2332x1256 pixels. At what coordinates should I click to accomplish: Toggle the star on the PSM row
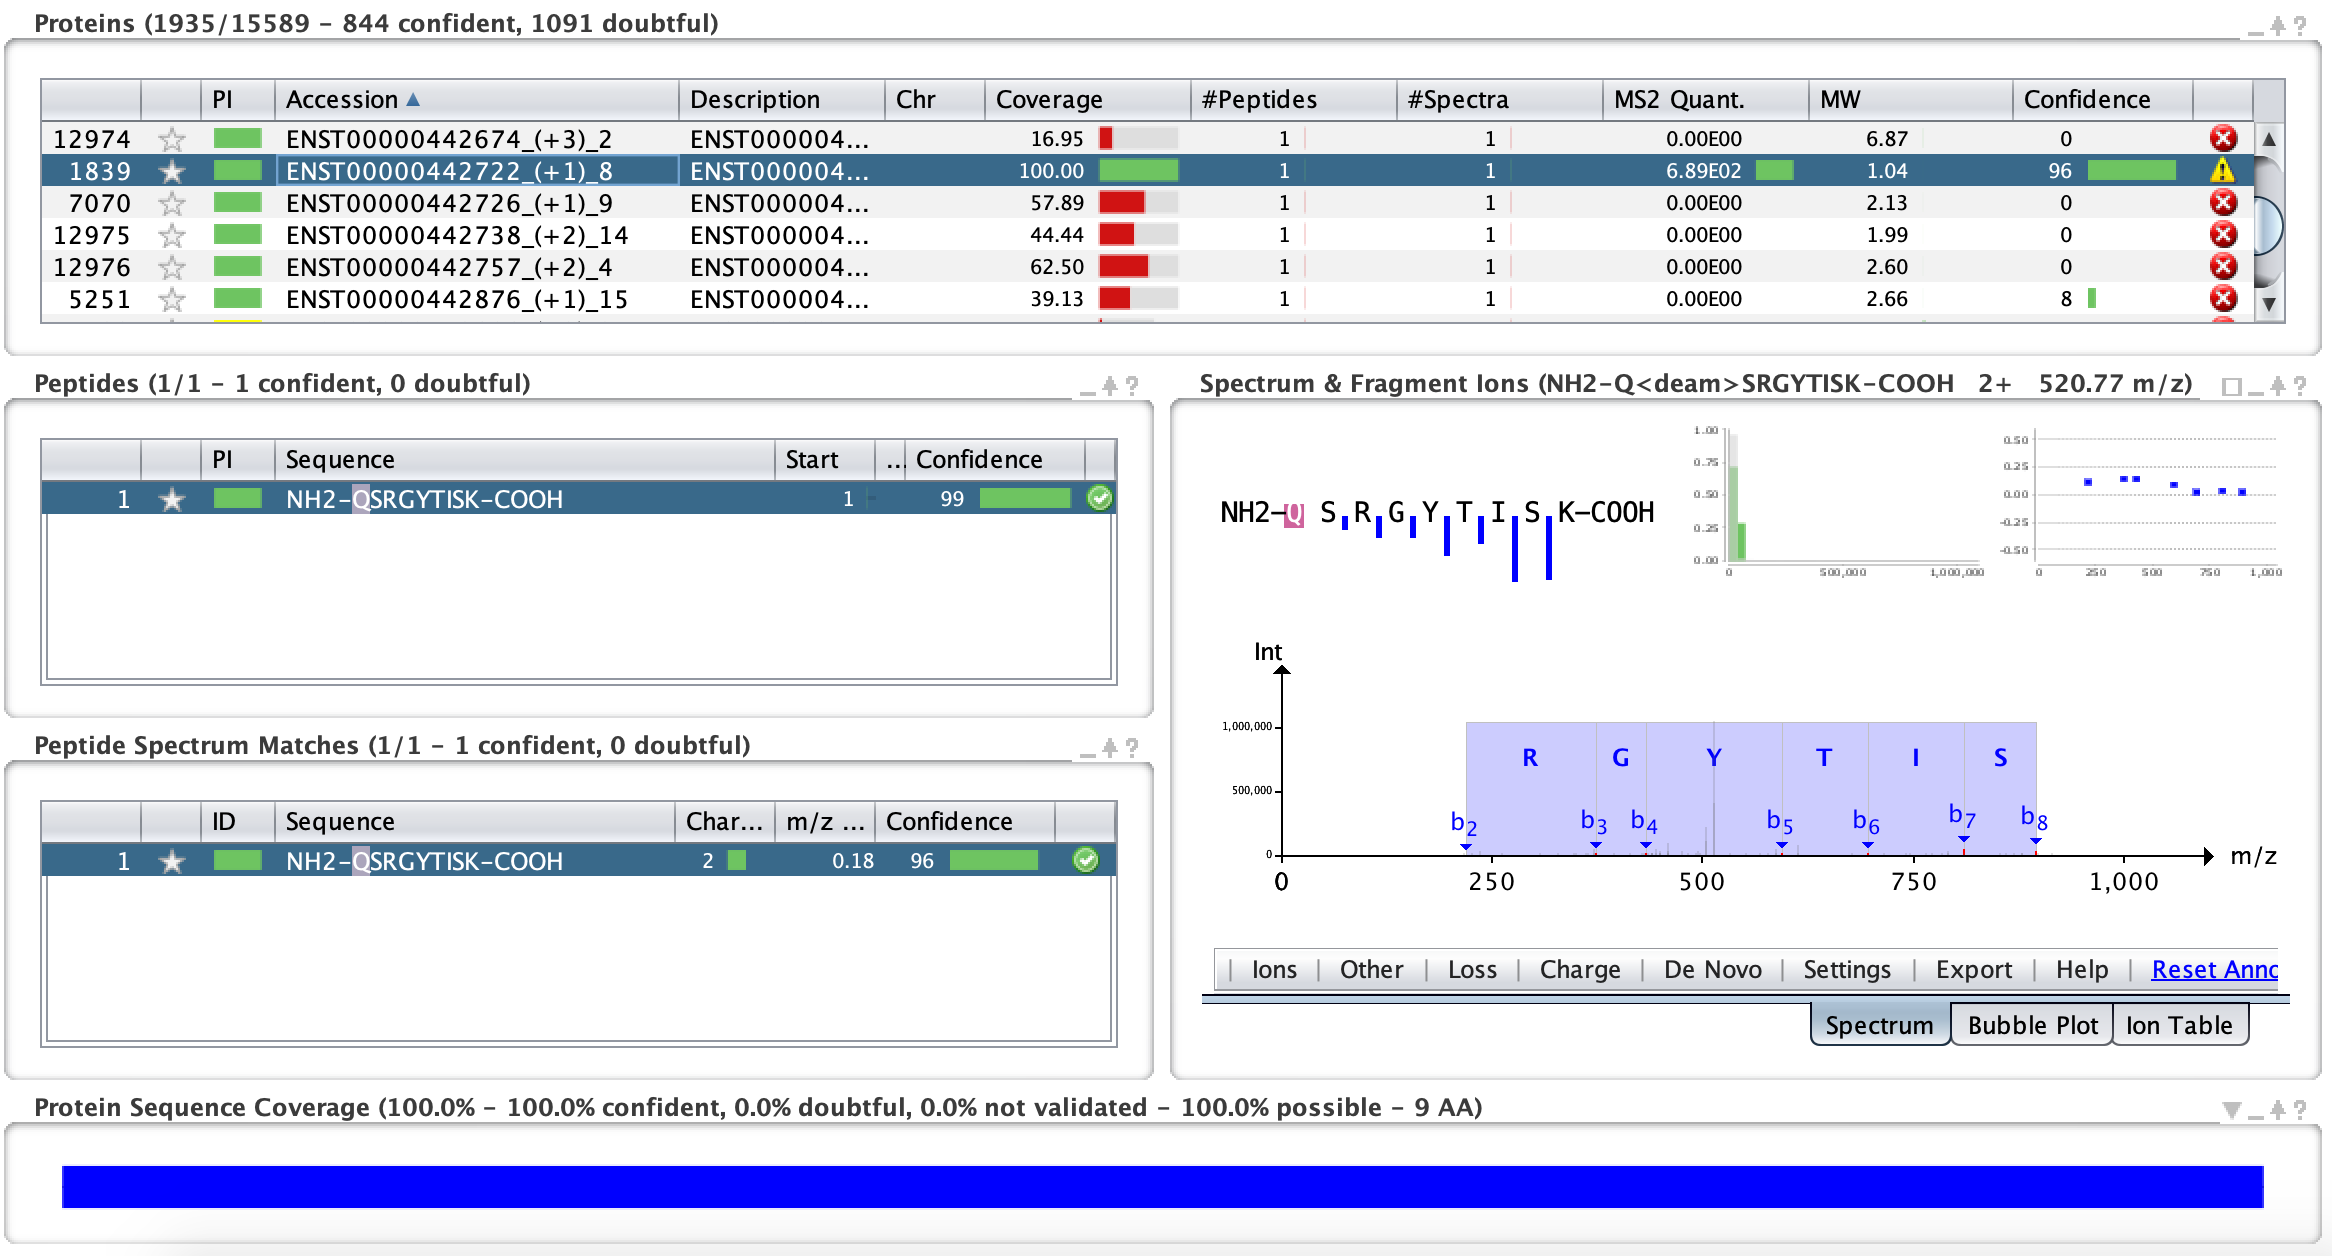click(172, 859)
